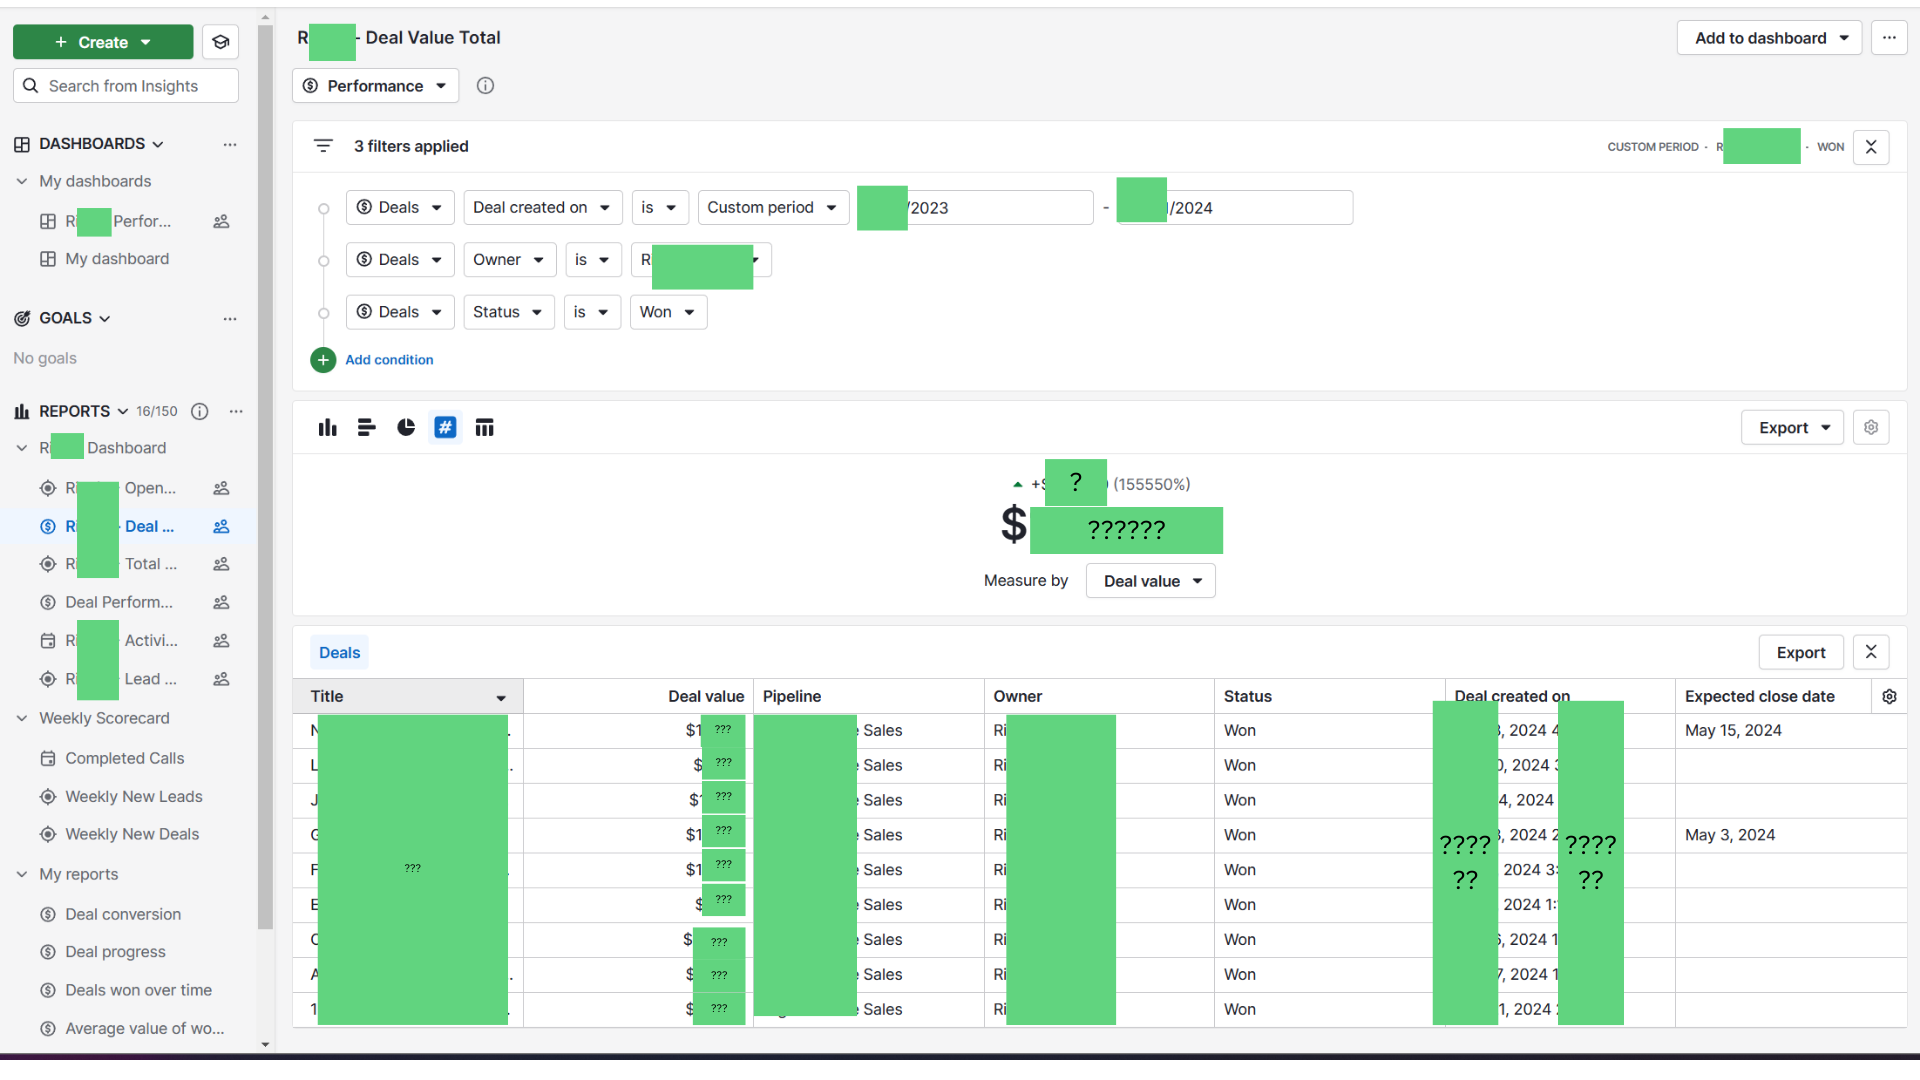
Task: Click the graduation cap learning icon
Action: [x=221, y=42]
